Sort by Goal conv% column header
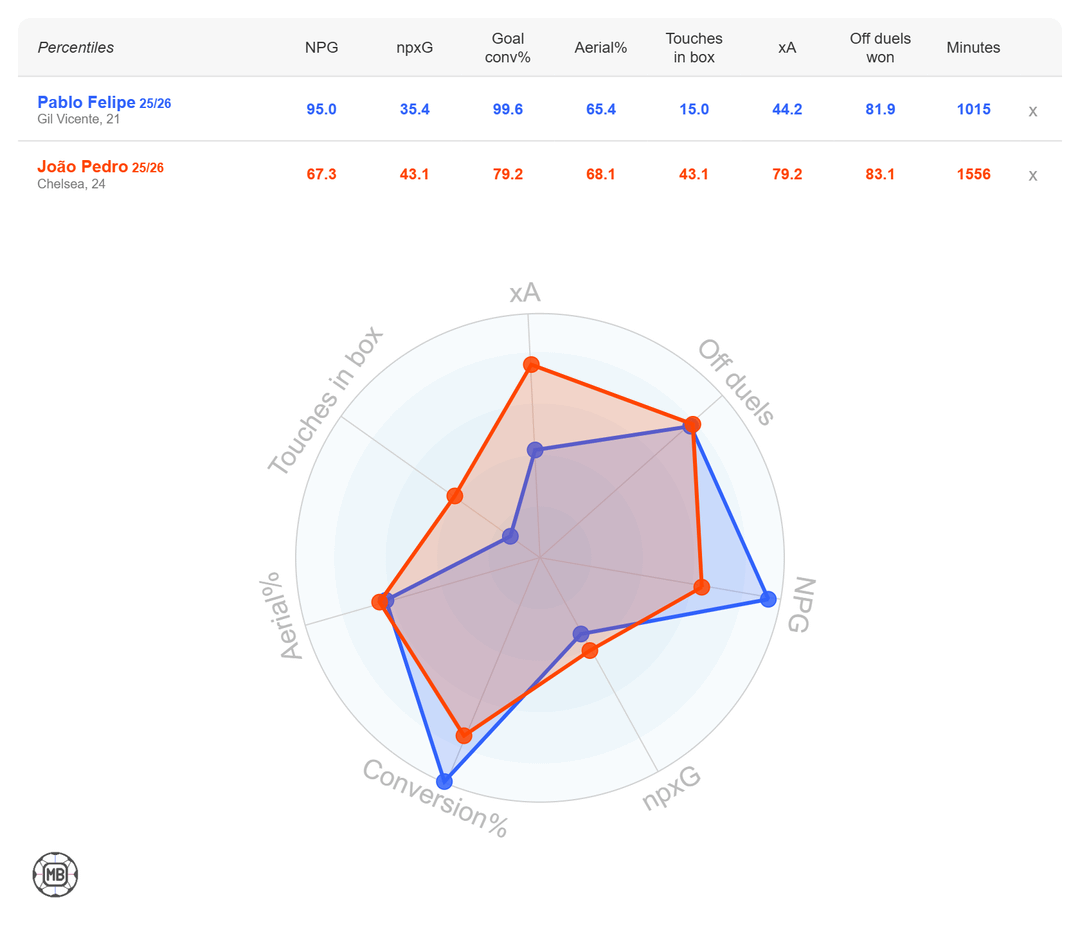 tap(508, 48)
